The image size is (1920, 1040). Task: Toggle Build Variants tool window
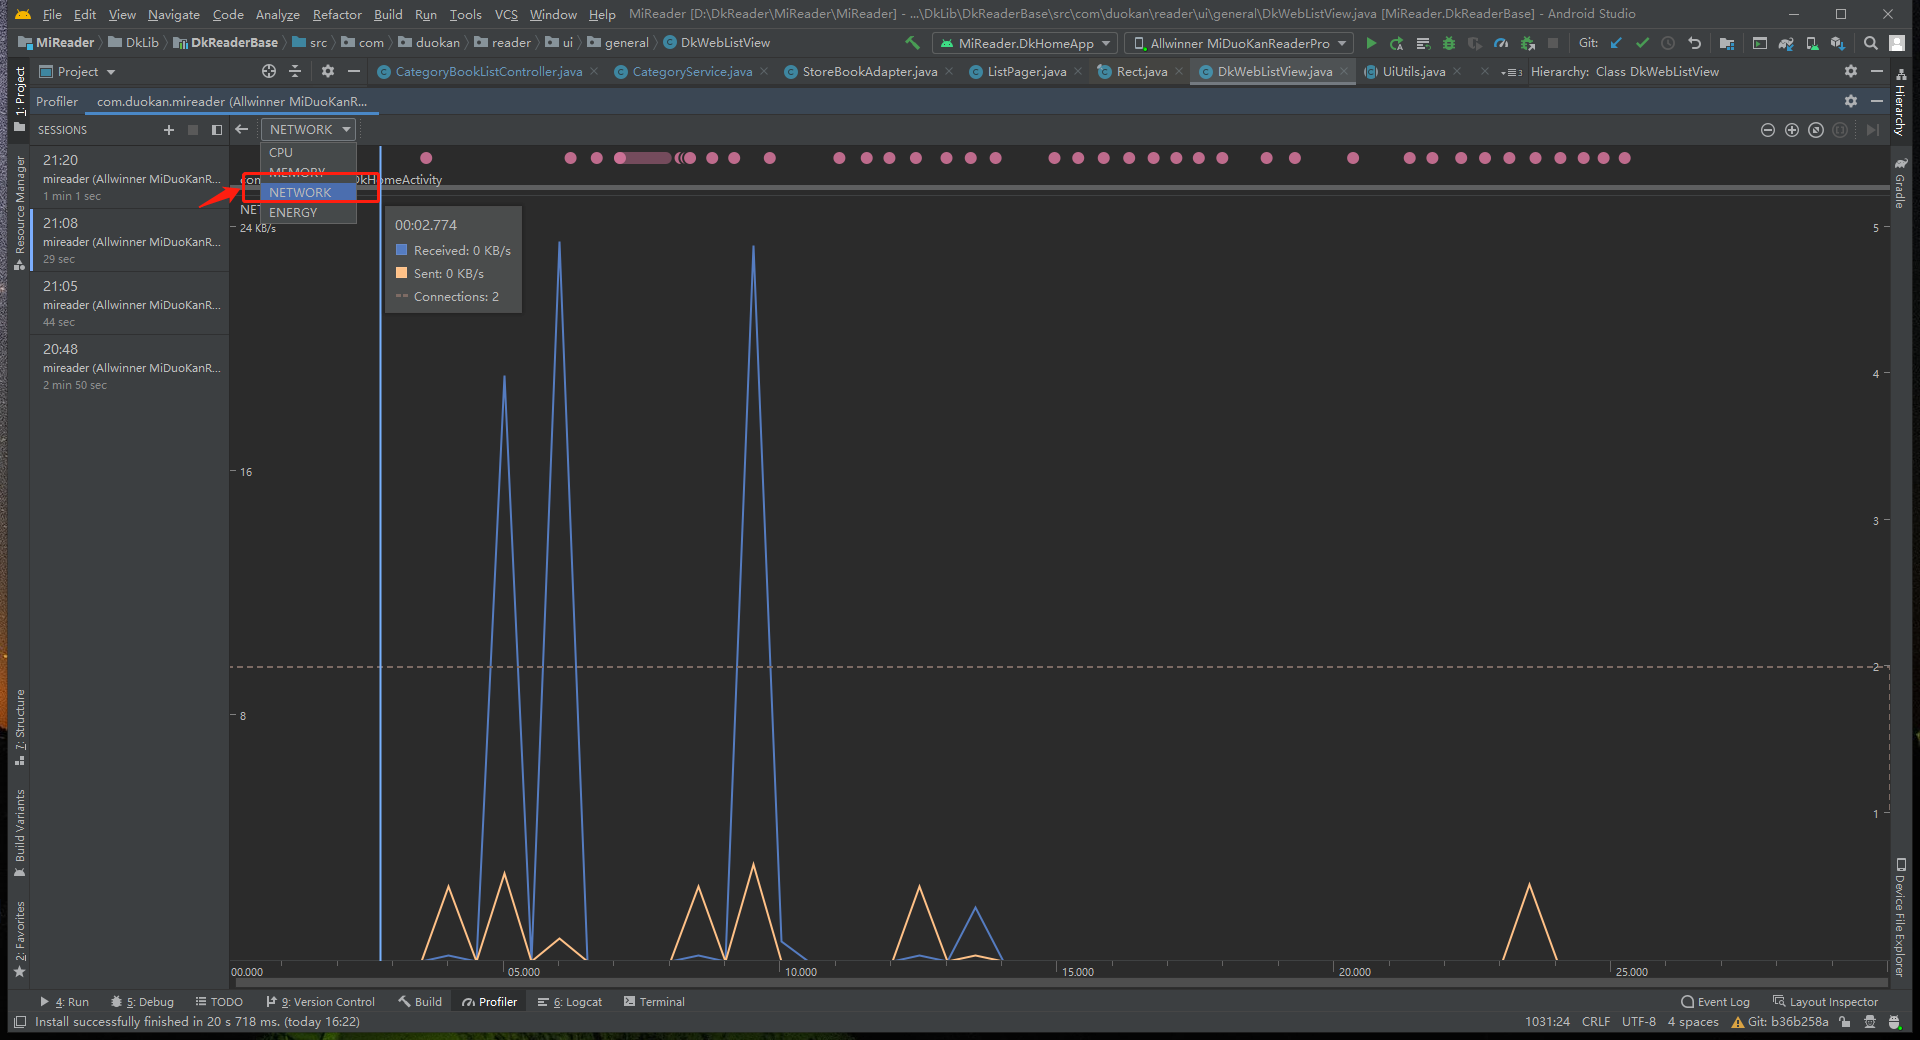(19, 834)
